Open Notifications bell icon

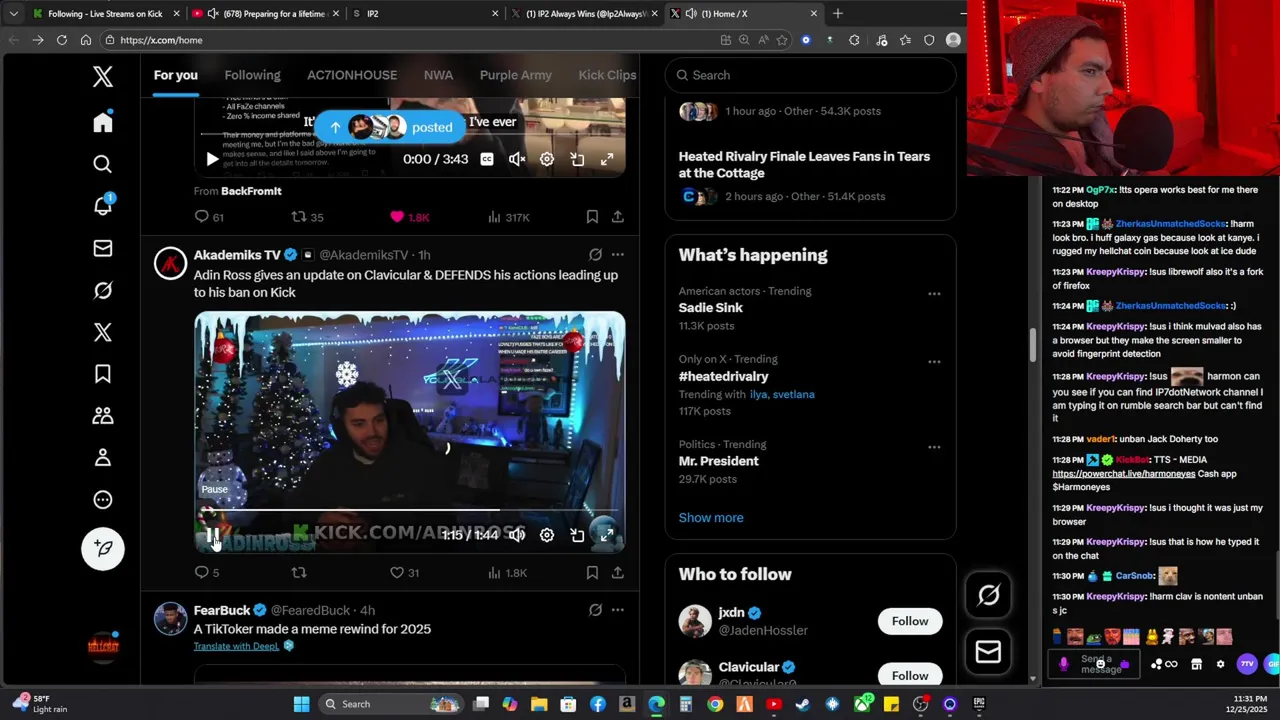[x=102, y=205]
